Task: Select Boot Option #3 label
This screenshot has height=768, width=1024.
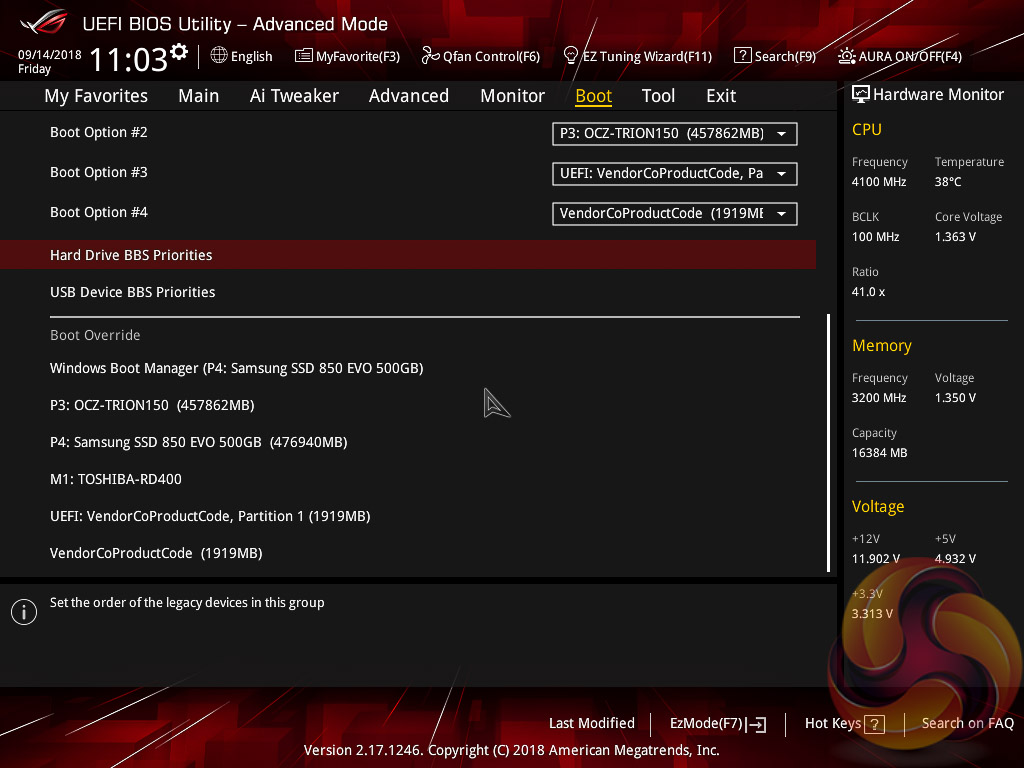Action: click(x=99, y=172)
